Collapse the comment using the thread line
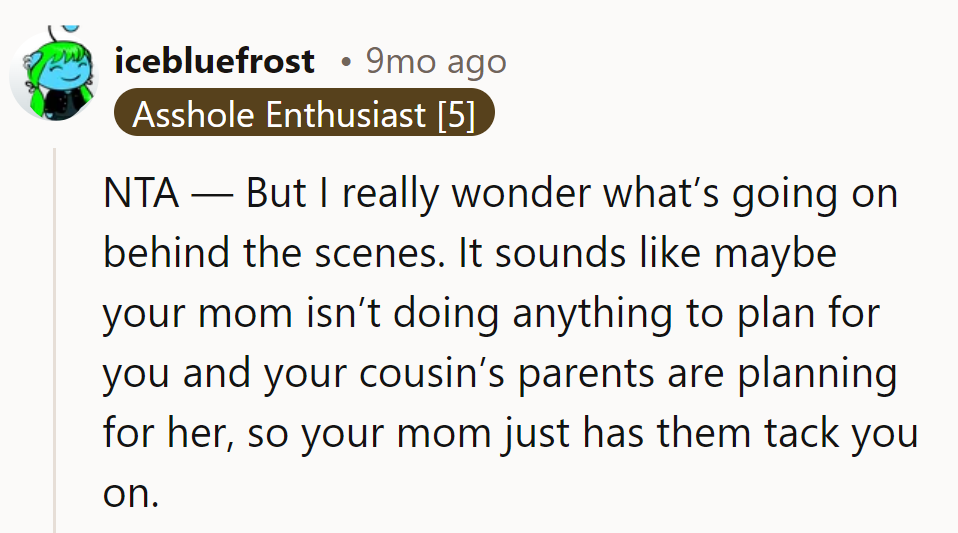958x533 pixels. pos(57,340)
